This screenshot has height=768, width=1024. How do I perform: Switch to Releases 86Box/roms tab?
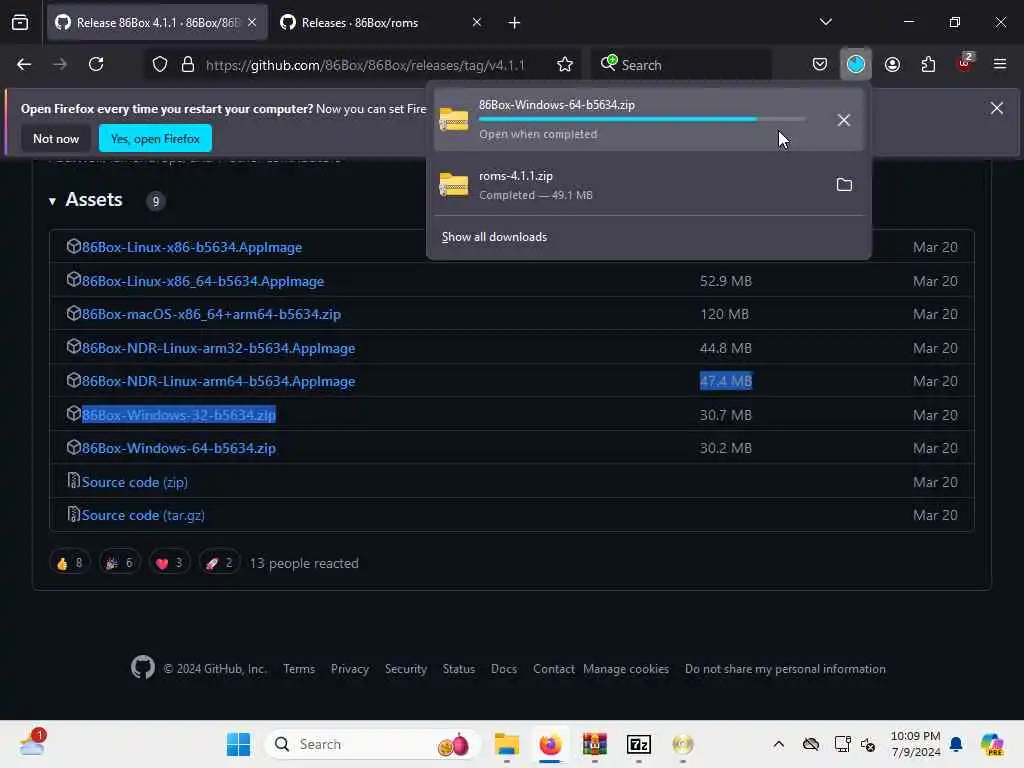(381, 23)
